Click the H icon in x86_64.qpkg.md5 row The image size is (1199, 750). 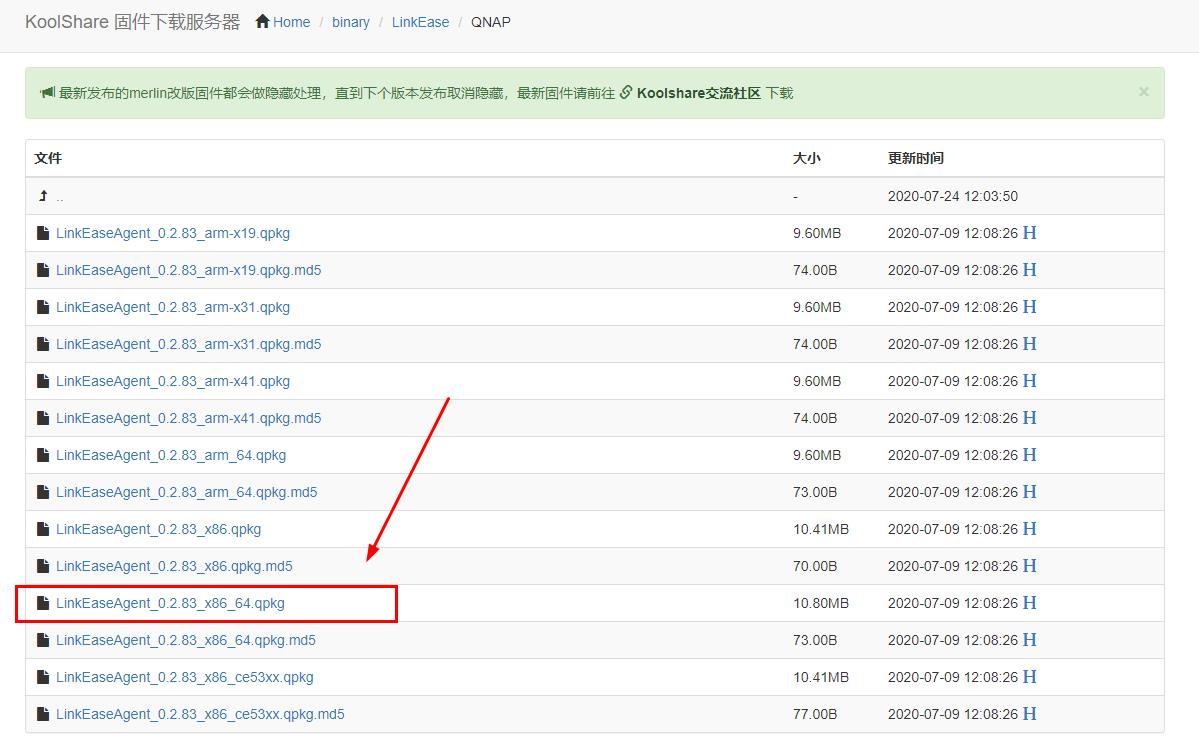(1029, 640)
